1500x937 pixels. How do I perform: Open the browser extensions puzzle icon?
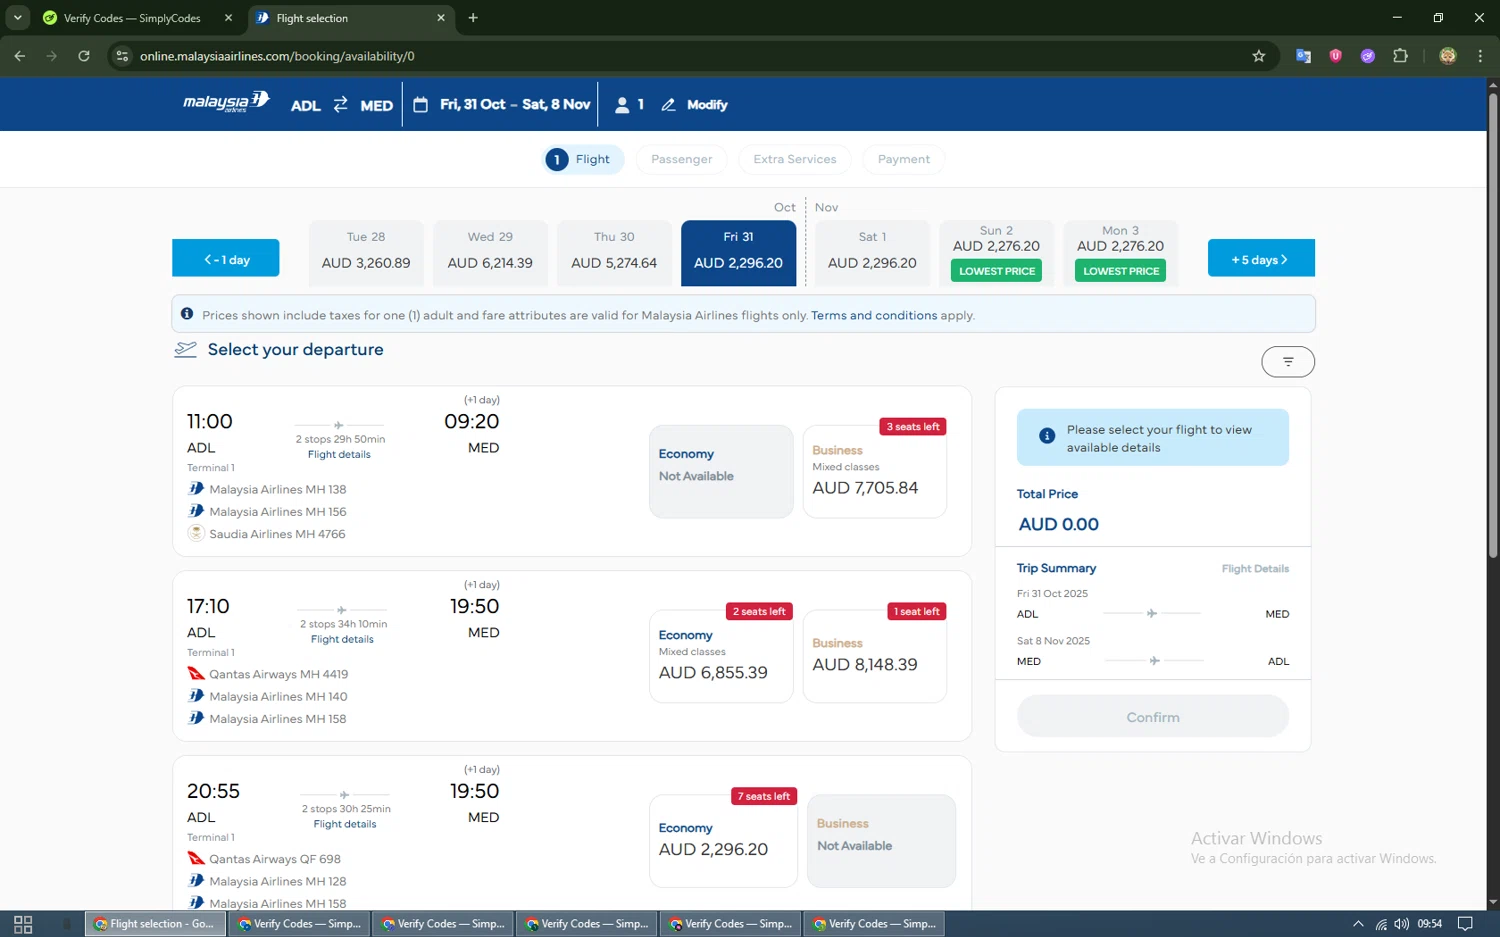(1400, 56)
